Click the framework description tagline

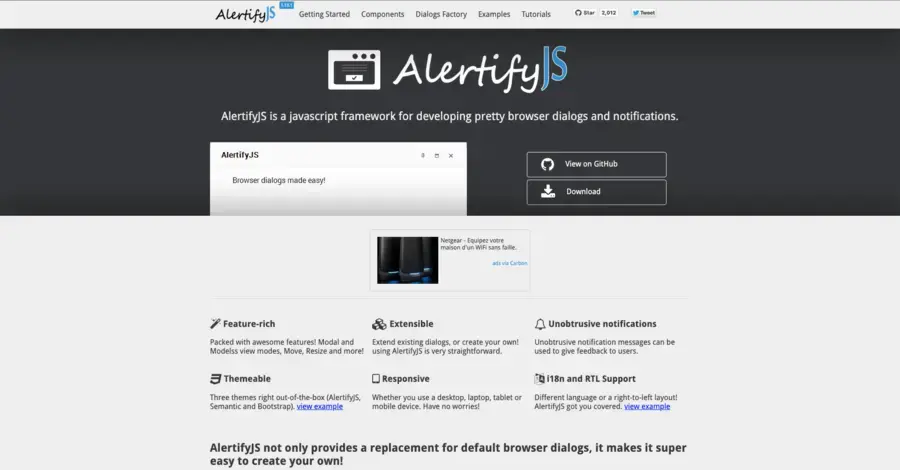coord(449,116)
